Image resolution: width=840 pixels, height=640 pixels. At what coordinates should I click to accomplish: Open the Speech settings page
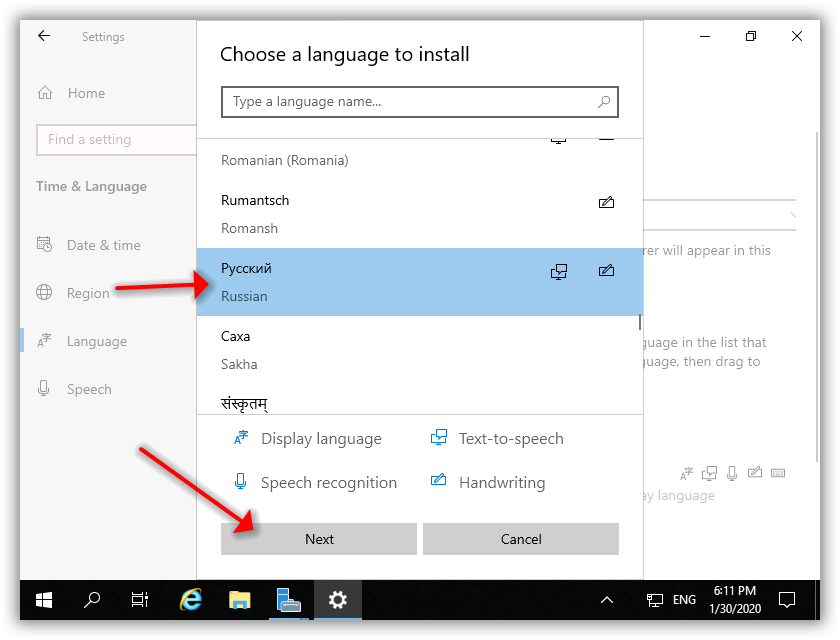[x=89, y=389]
